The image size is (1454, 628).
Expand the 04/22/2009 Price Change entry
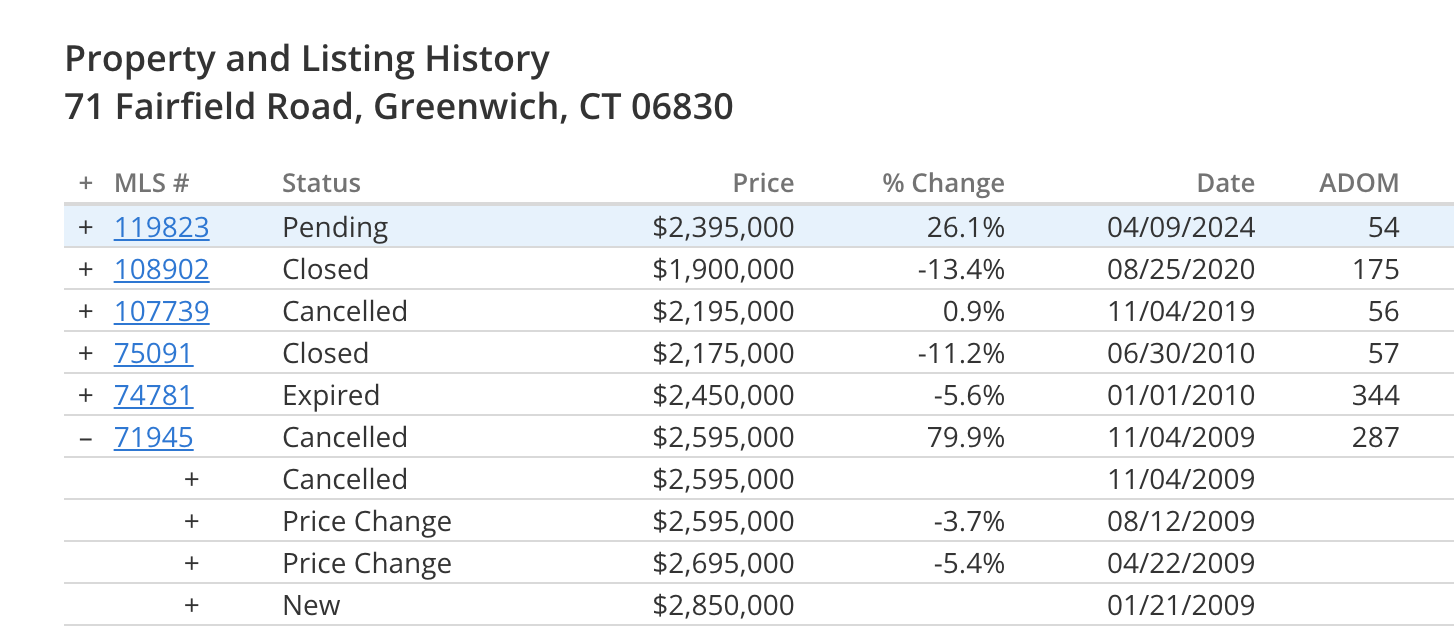192,563
